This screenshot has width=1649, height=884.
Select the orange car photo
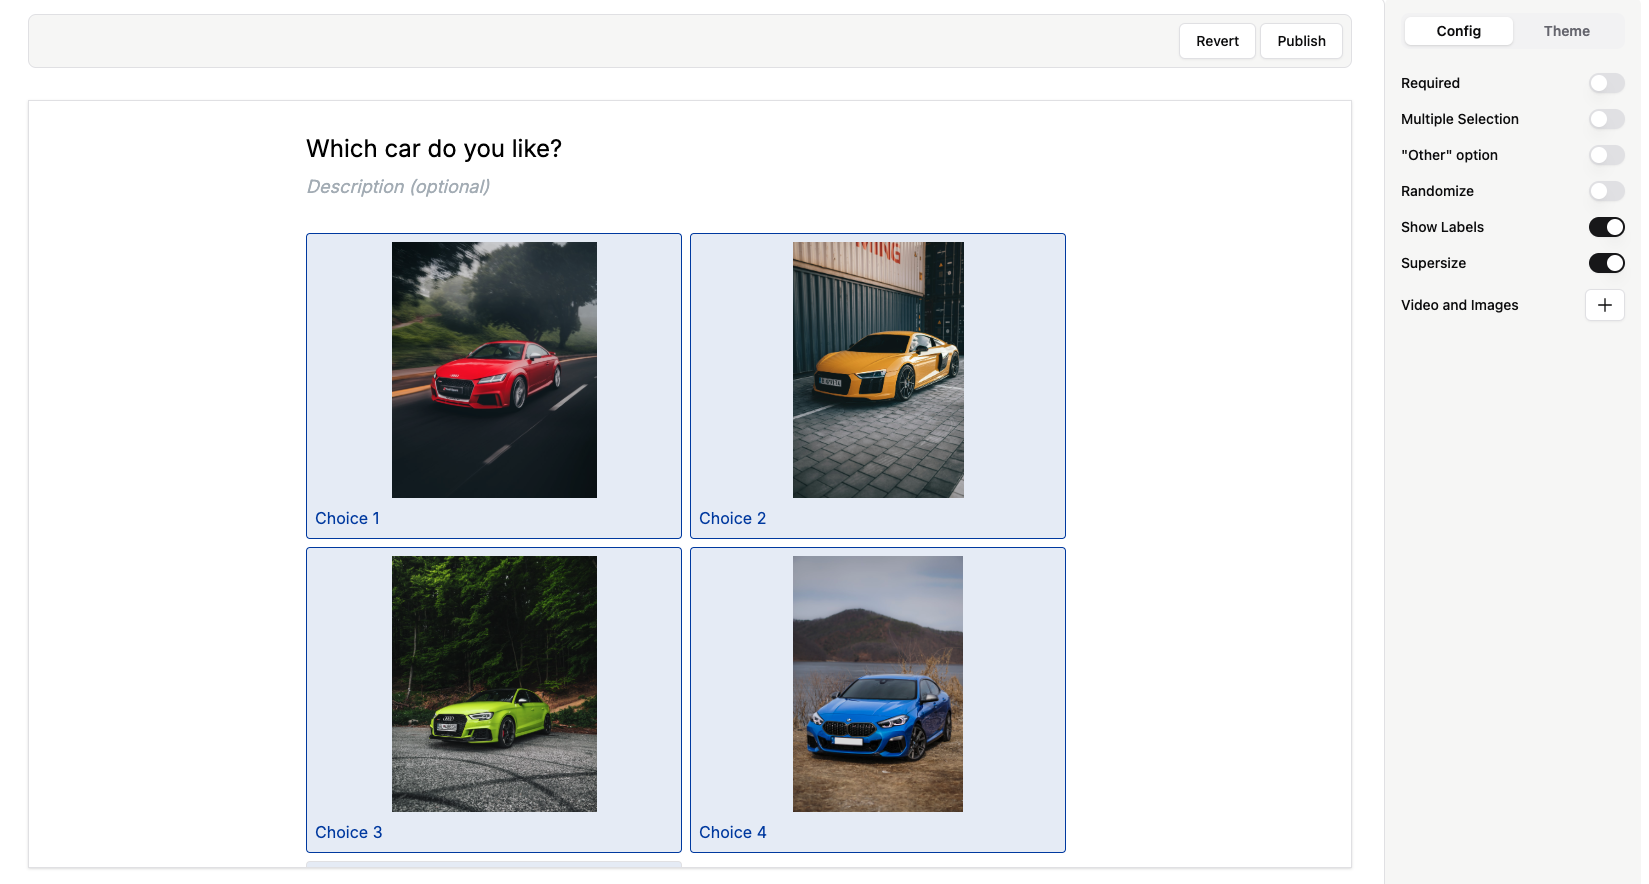pyautogui.click(x=878, y=370)
